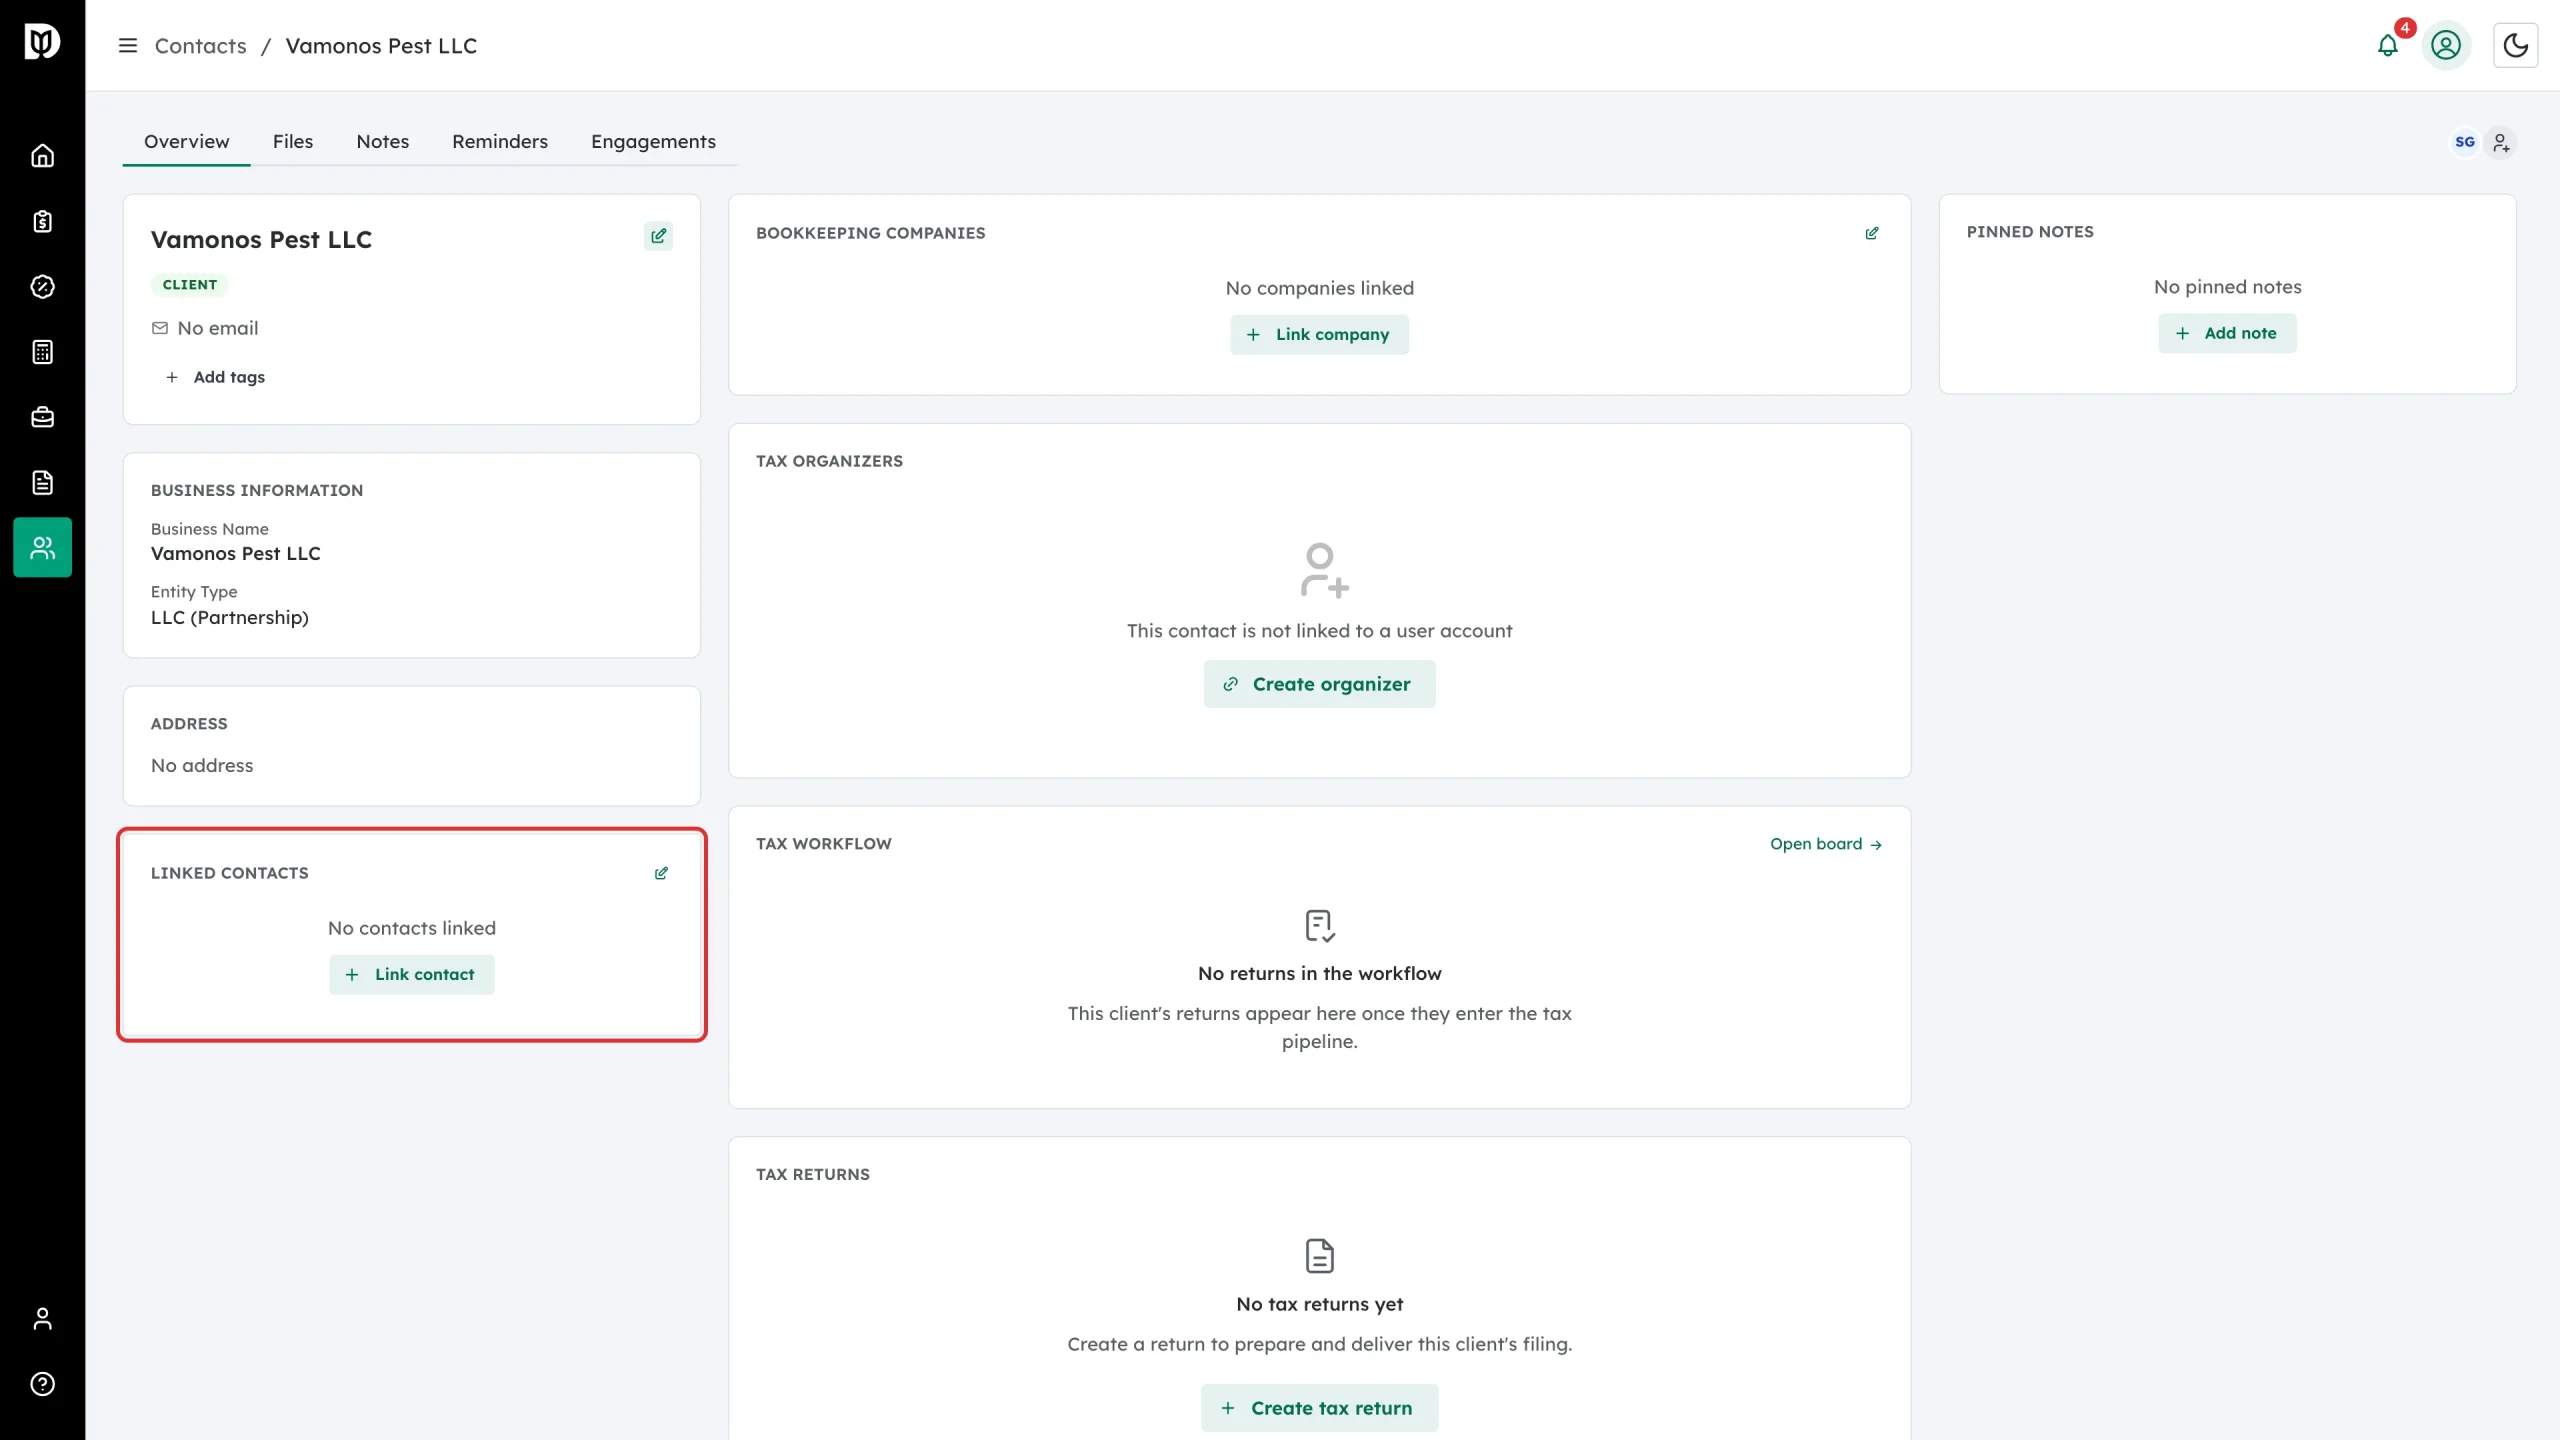Open the help question-mark icon
2560x1440 pixels.
[42, 1384]
